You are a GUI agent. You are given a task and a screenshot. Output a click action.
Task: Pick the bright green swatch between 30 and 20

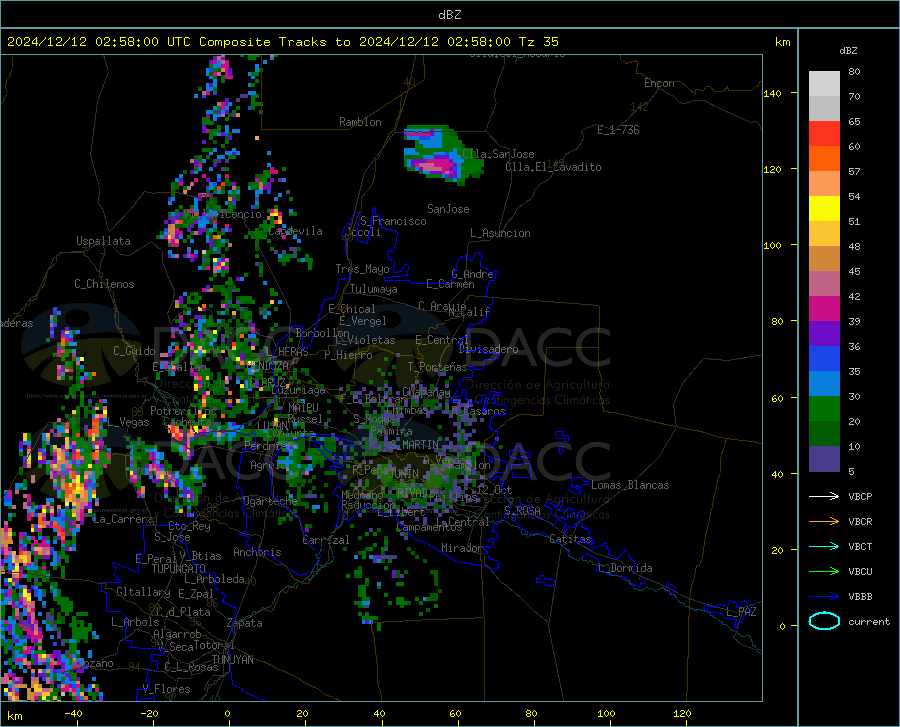coord(824,409)
